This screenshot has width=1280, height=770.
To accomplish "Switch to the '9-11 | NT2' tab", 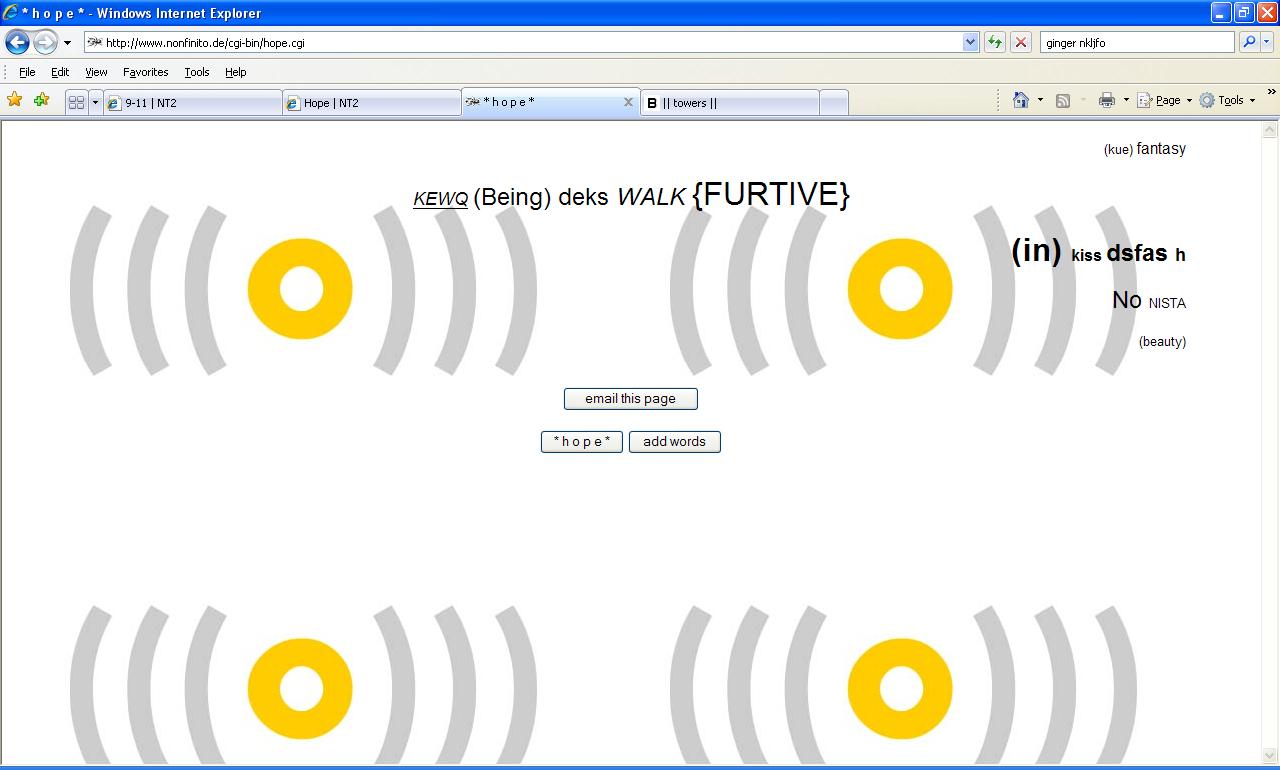I will (x=193, y=102).
